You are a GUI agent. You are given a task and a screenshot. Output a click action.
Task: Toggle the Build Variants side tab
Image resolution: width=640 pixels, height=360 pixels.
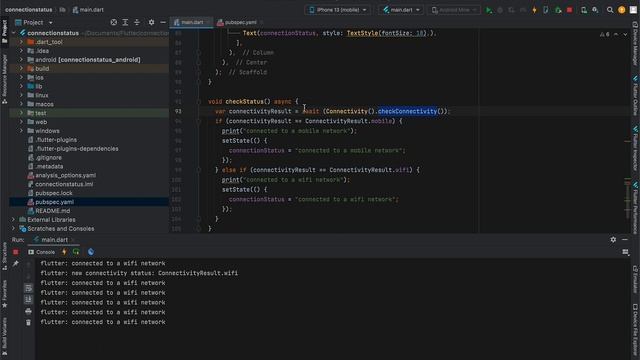coord(4,335)
